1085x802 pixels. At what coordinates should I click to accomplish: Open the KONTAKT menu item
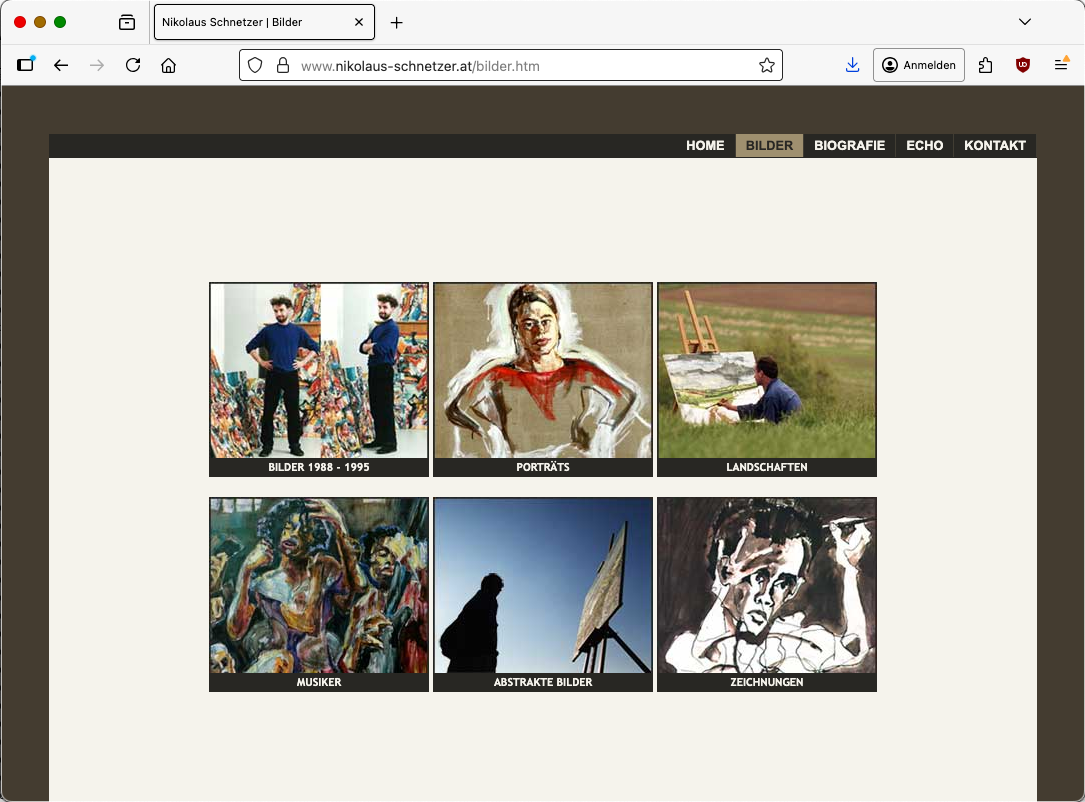pos(994,146)
